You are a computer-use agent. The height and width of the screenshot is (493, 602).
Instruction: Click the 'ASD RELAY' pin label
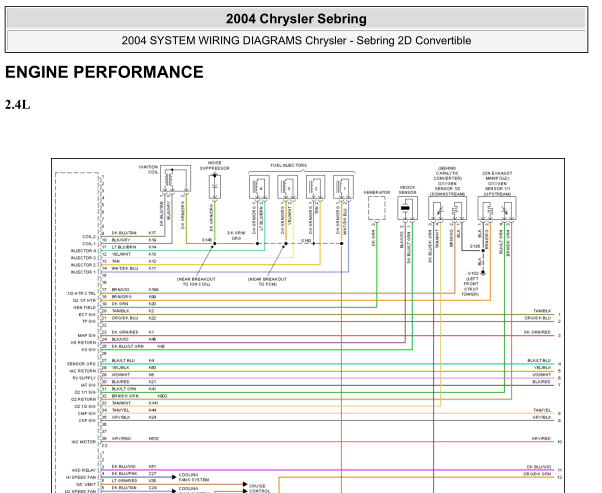84,470
